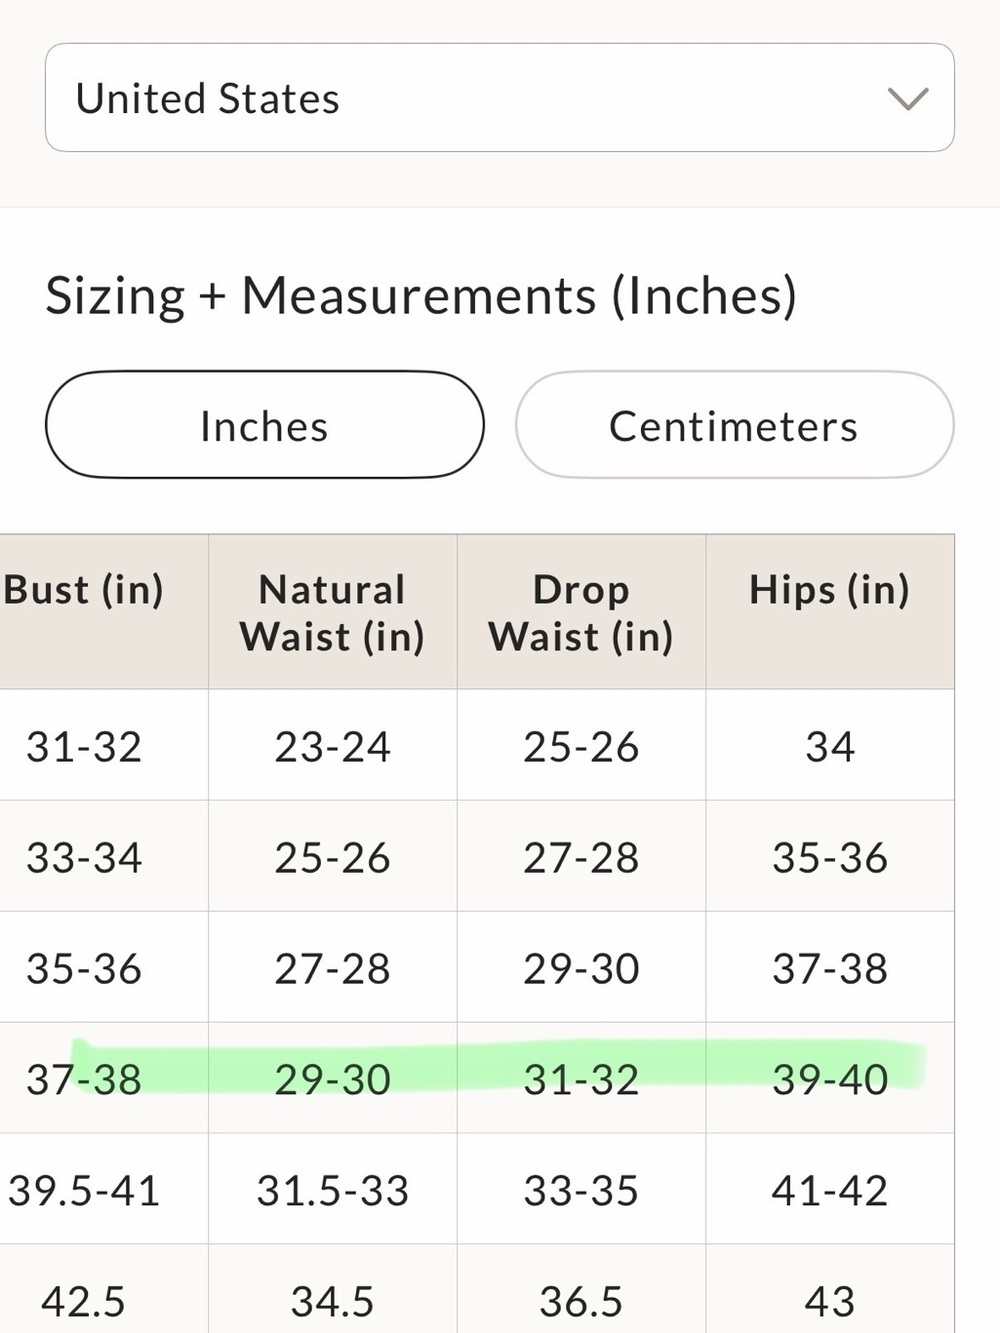This screenshot has height=1333, width=1000.
Task: Click the 42.5 bust cell
Action: (103, 1290)
